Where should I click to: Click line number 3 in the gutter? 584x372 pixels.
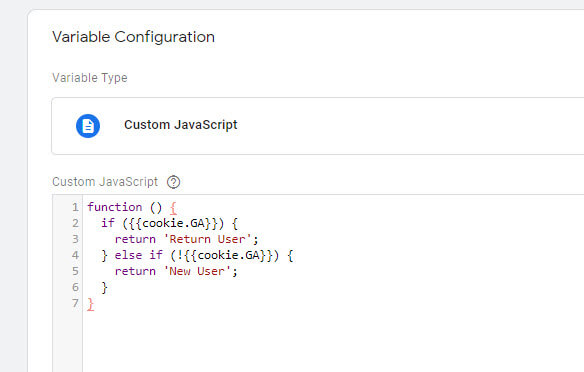coord(75,239)
